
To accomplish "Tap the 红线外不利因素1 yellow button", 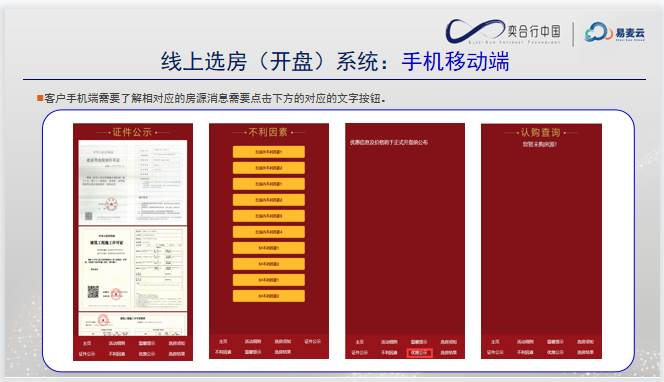I will pyautogui.click(x=268, y=152).
